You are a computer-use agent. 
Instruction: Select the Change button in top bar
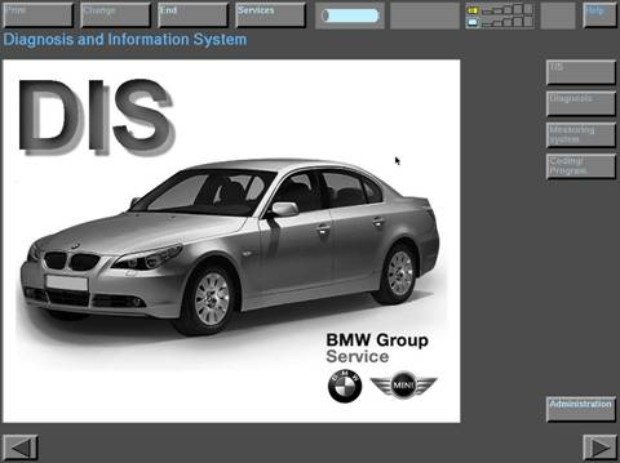pos(115,15)
